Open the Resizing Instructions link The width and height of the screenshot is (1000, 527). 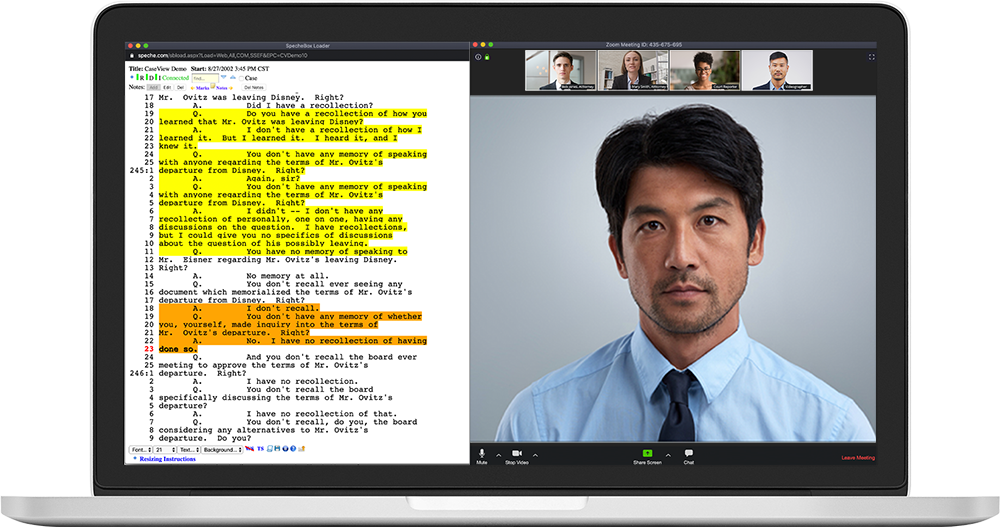click(x=167, y=459)
